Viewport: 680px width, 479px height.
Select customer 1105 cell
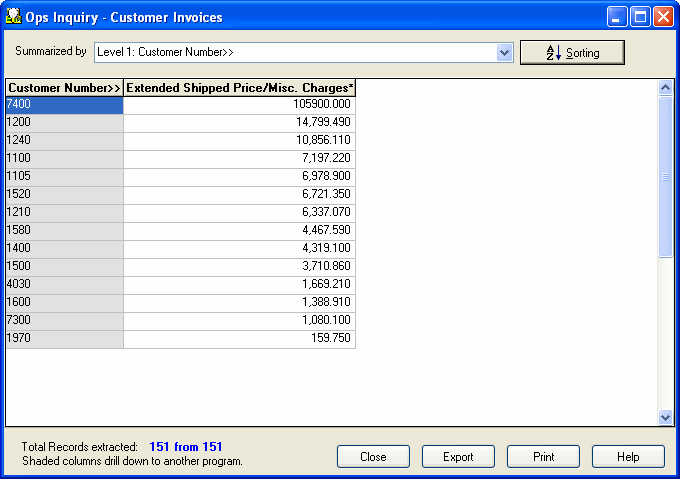coord(65,177)
